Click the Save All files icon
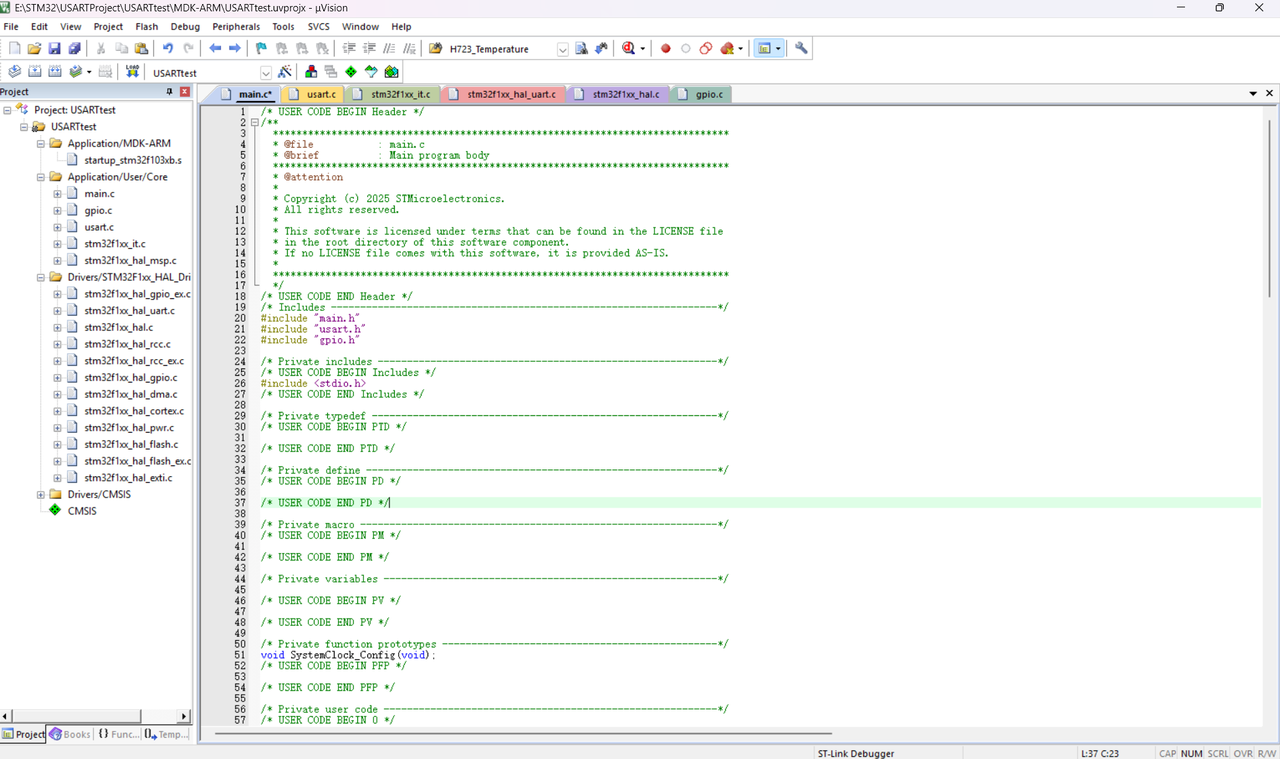 [x=74, y=48]
